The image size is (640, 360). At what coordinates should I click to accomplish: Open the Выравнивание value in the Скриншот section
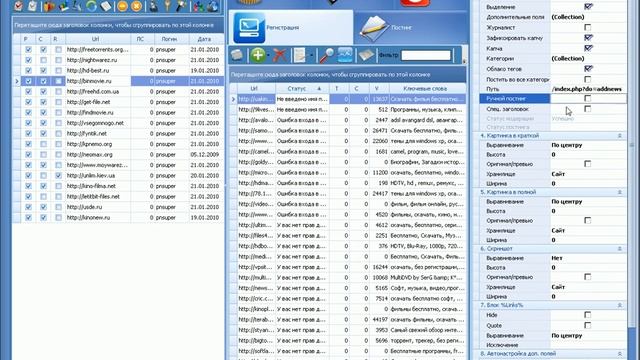(588, 258)
